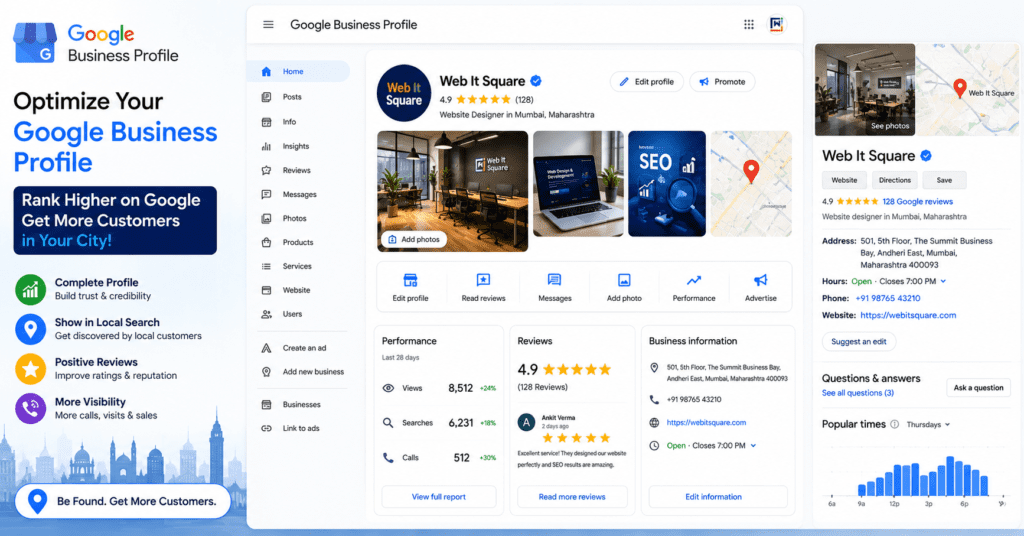Click the Advertise megaphone quick action icon
This screenshot has width=1024, height=536.
(761, 281)
